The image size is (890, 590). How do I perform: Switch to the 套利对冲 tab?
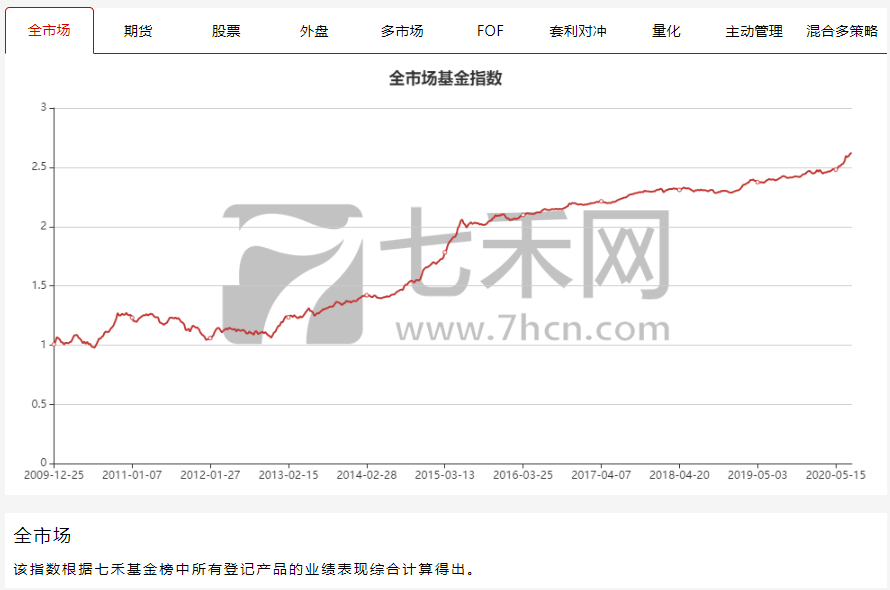(578, 31)
